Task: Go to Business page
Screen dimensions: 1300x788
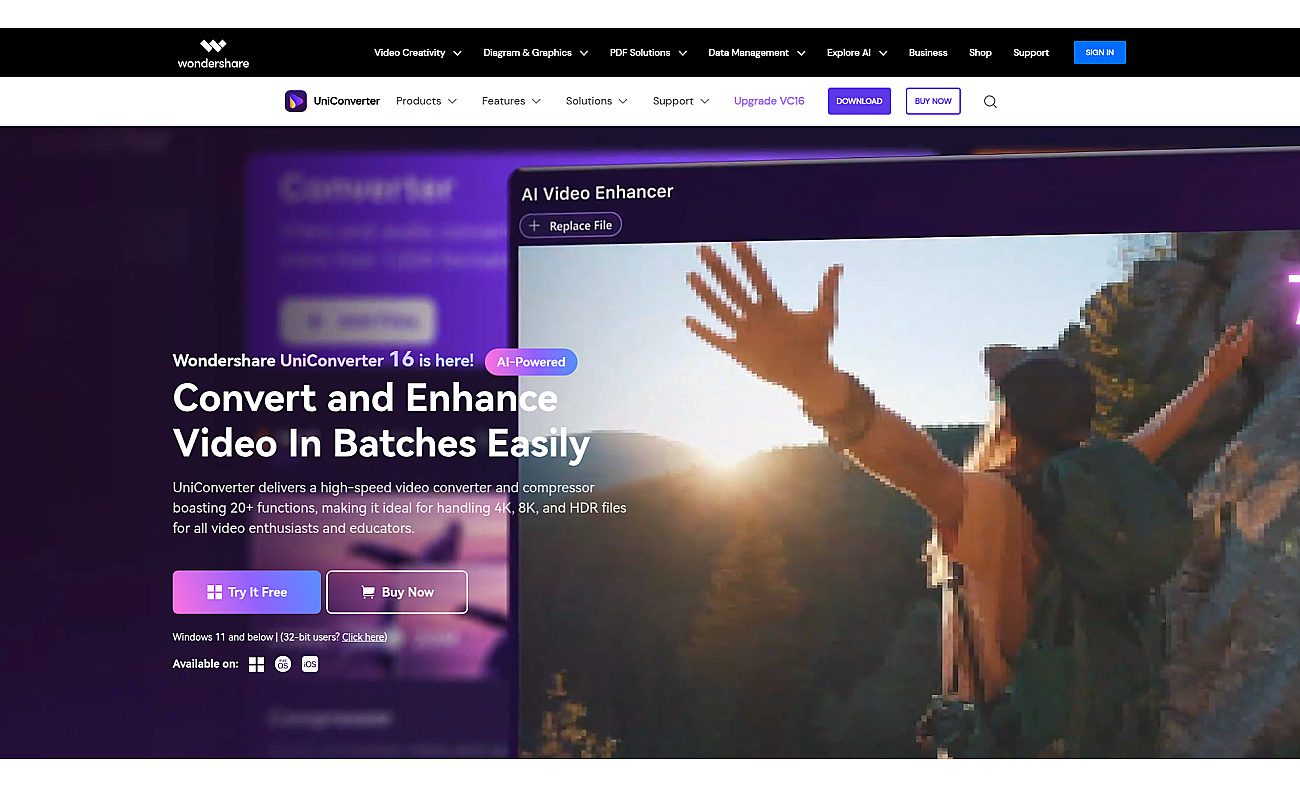Action: pyautogui.click(x=928, y=53)
